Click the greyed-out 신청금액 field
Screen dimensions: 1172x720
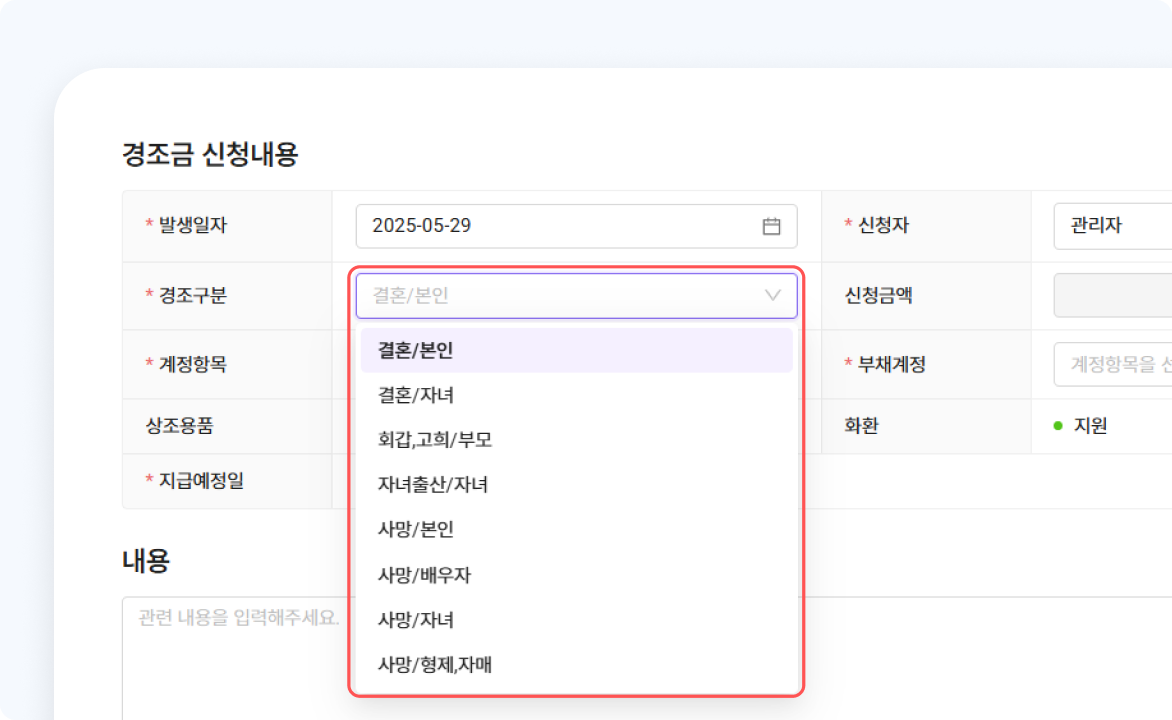[x=1112, y=295]
